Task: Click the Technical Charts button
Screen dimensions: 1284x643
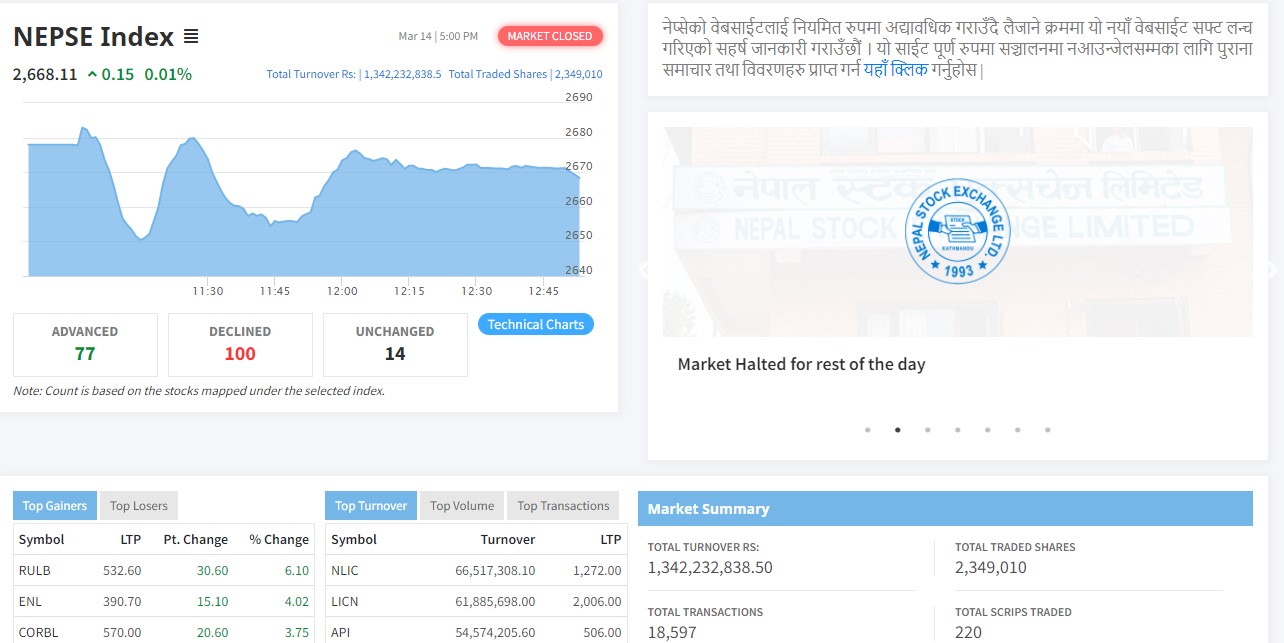Action: click(536, 324)
